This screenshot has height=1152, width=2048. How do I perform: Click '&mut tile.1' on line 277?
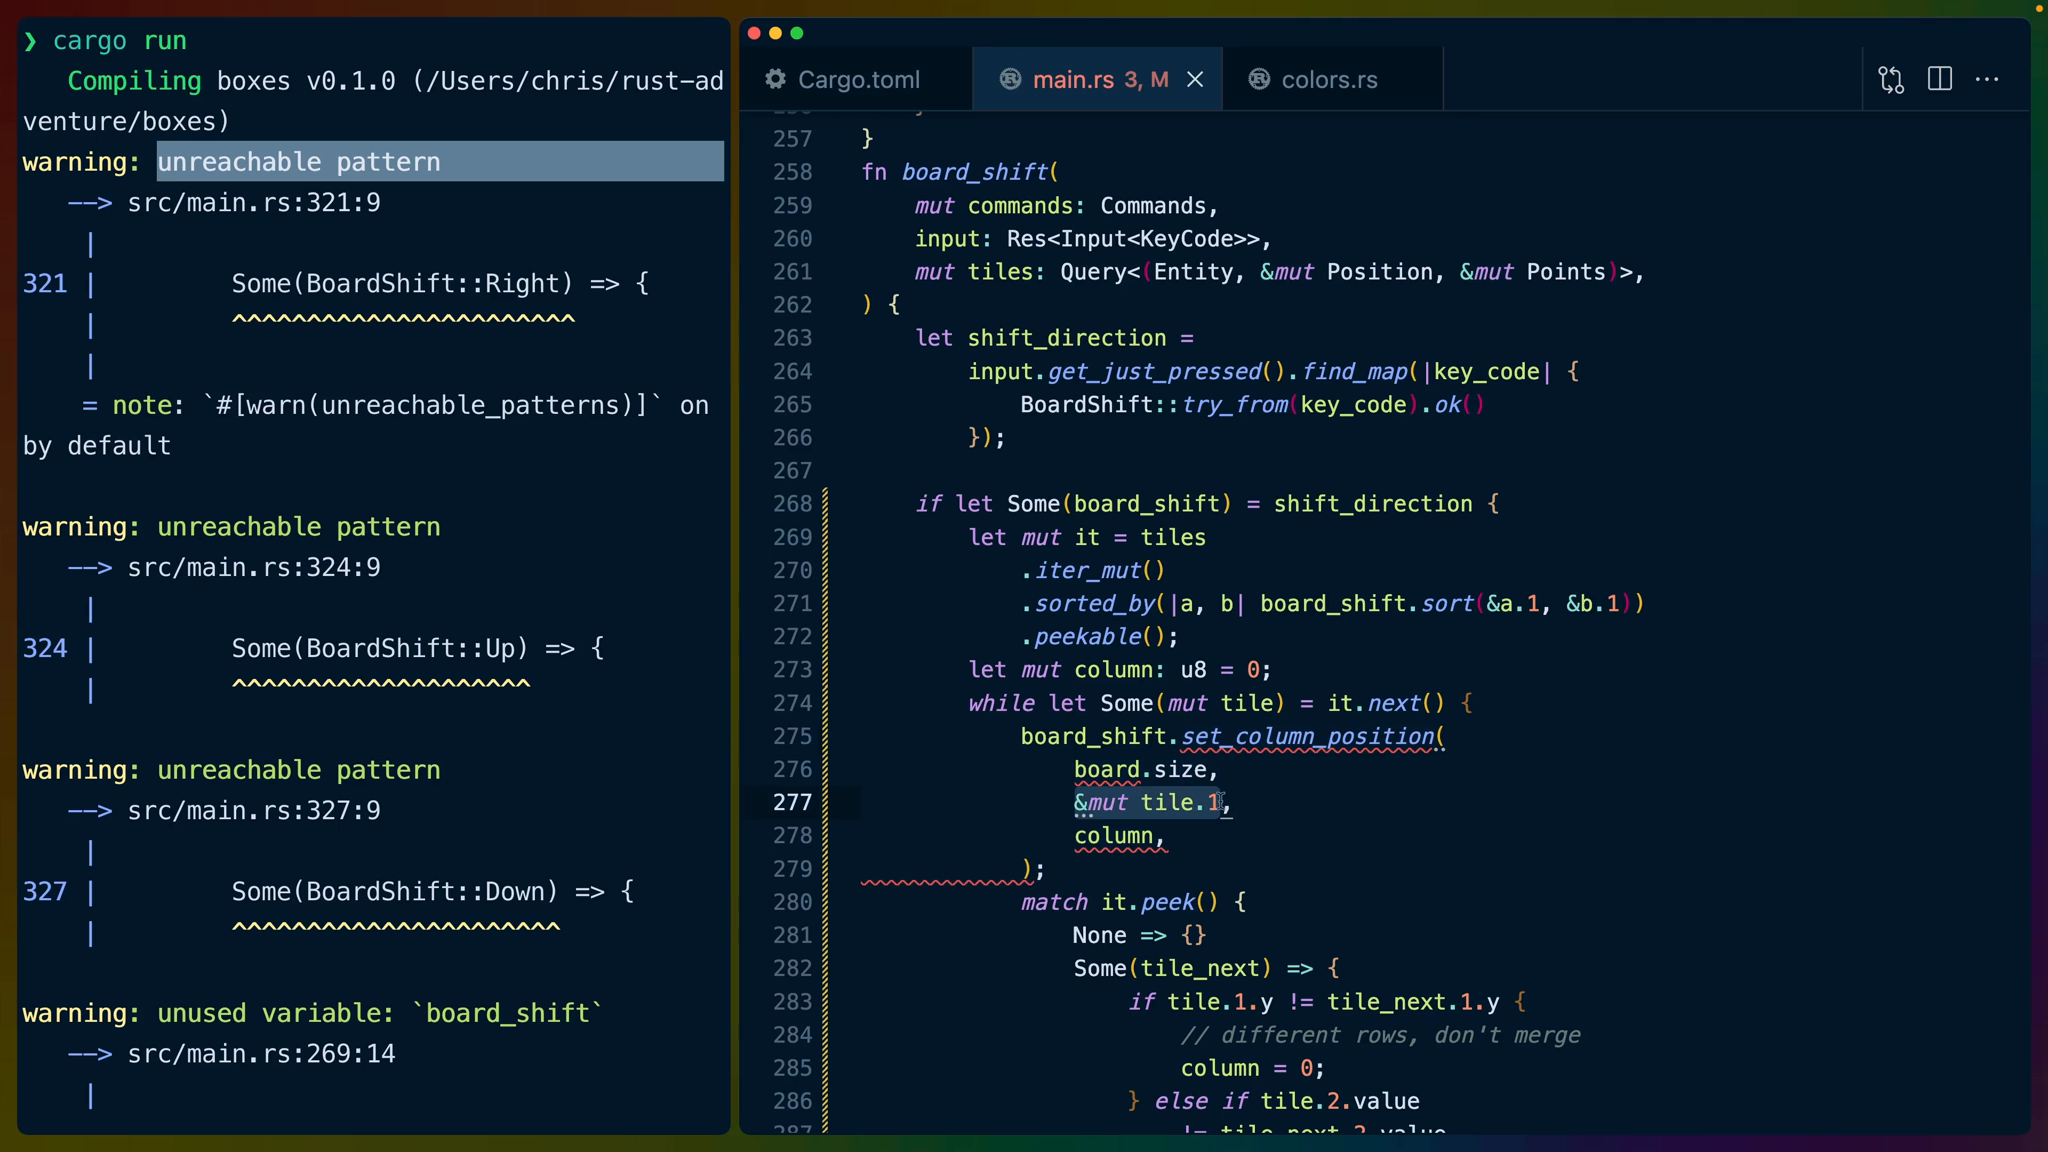(1148, 803)
